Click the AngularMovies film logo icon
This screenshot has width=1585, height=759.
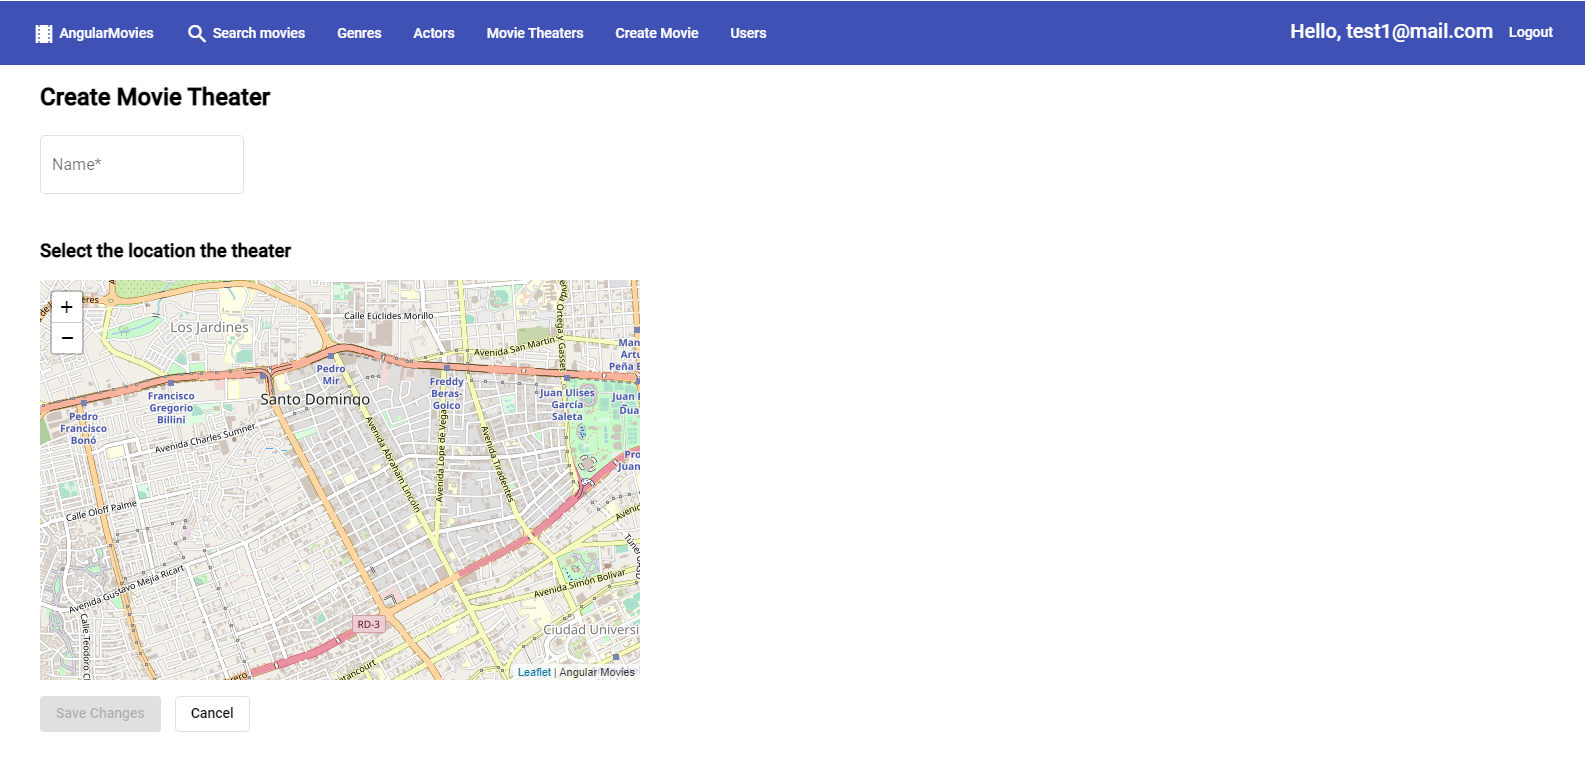[x=44, y=33]
